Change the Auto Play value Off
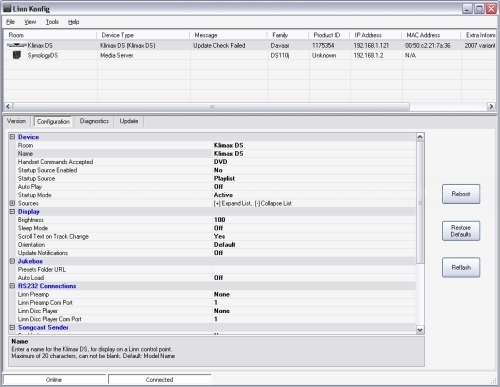This screenshot has height=387, width=500. point(314,187)
